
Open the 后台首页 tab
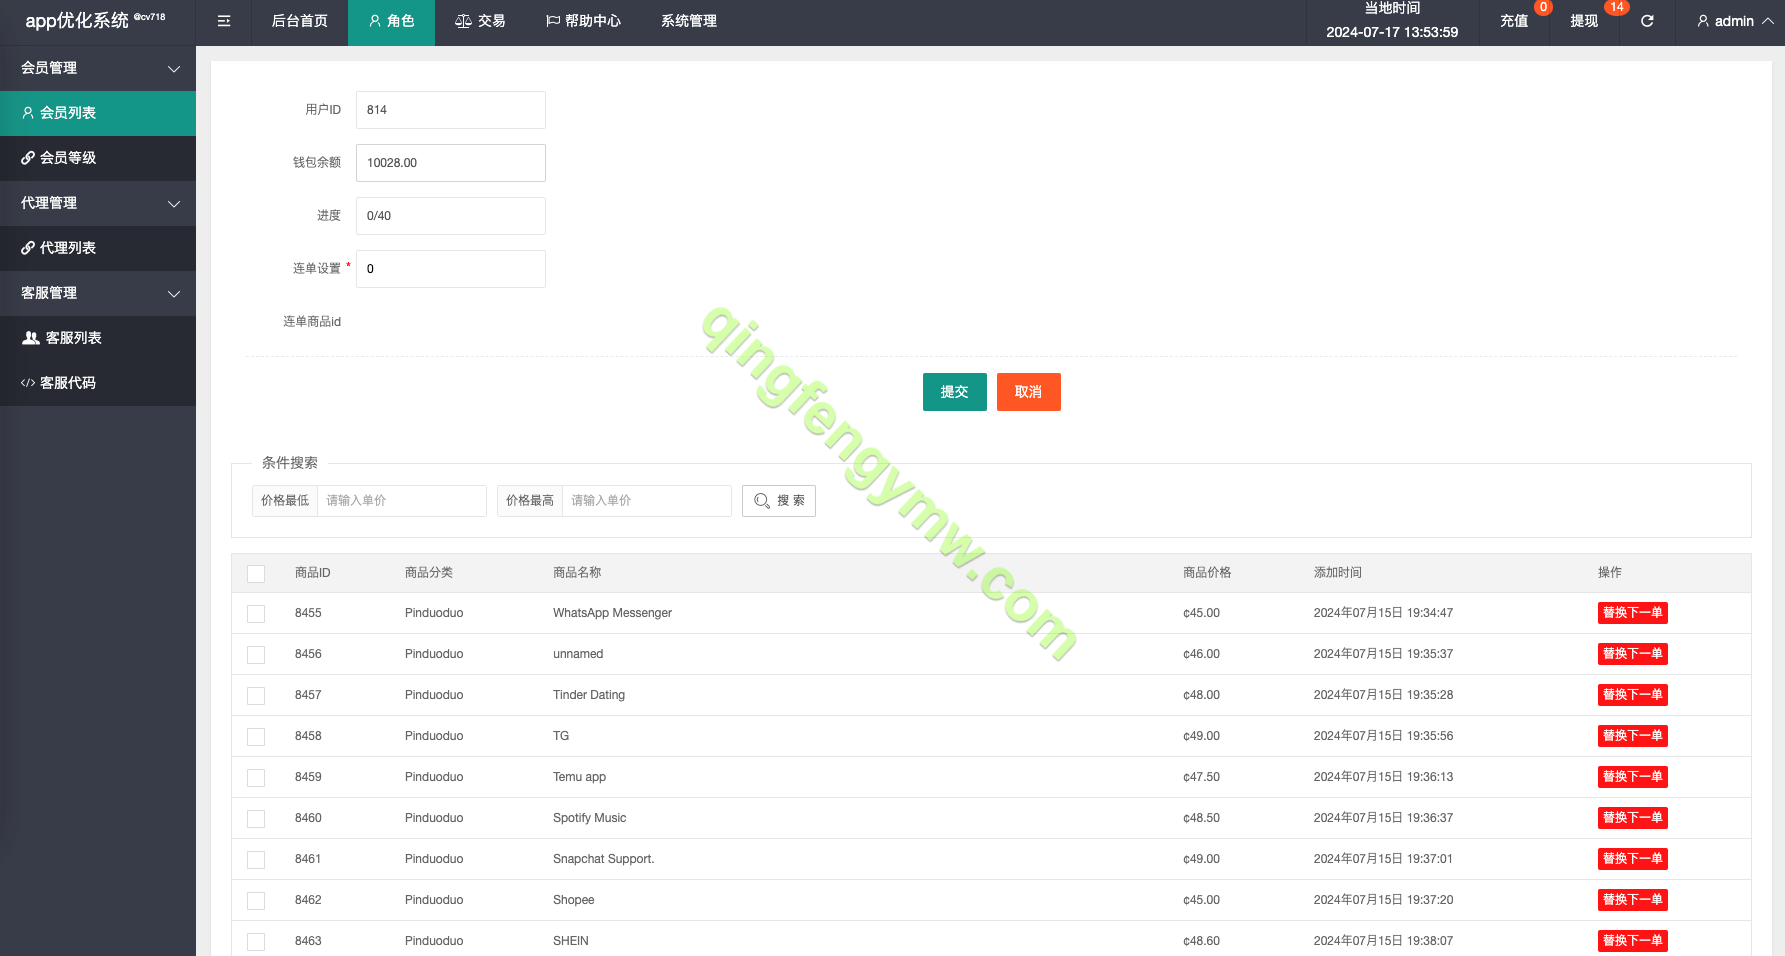pos(300,21)
